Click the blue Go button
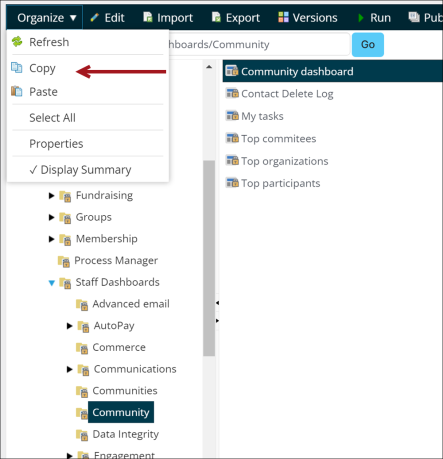 pyautogui.click(x=368, y=44)
